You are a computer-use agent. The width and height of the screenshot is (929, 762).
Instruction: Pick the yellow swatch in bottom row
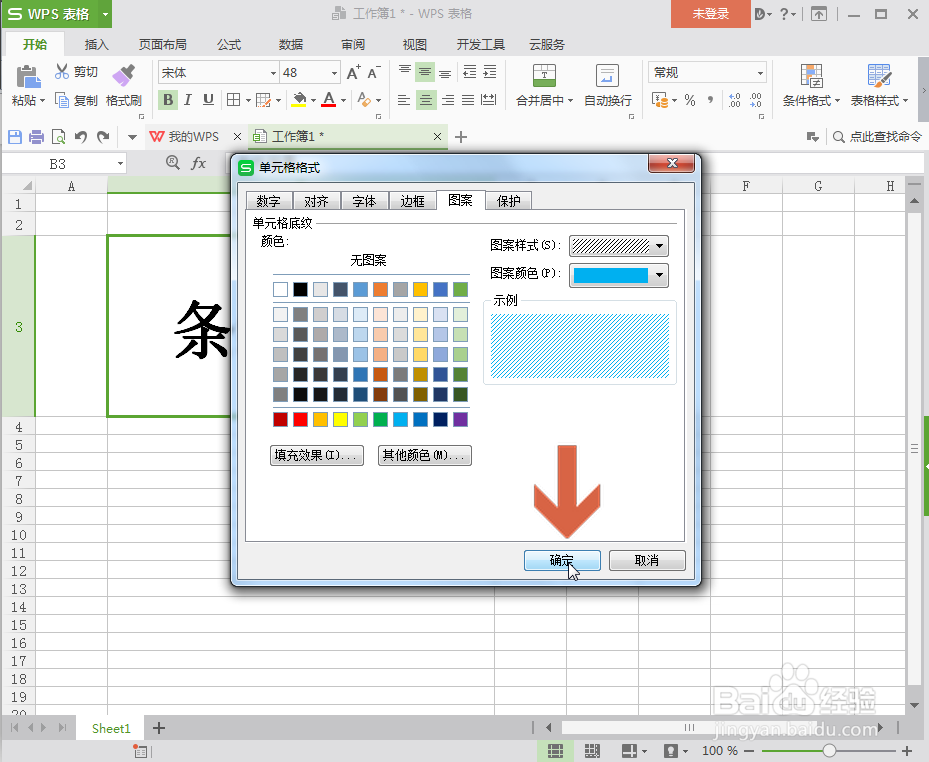coord(340,420)
